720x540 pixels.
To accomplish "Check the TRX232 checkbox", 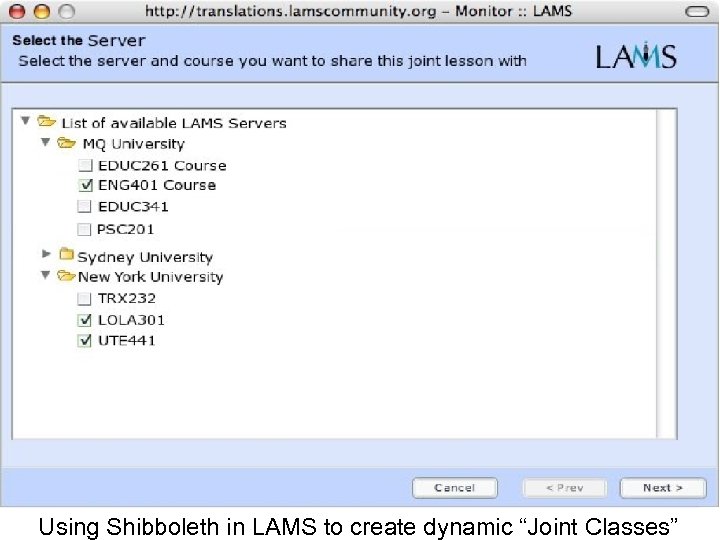I will pos(84,299).
